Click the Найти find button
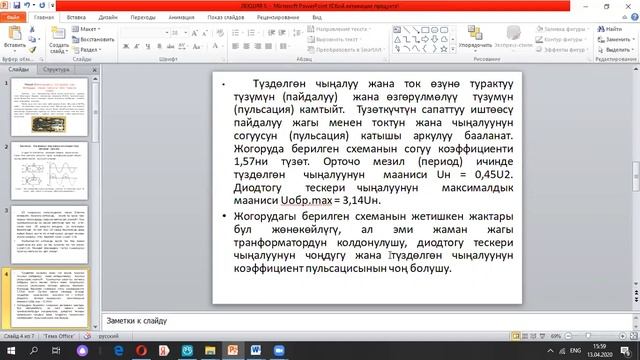The height and width of the screenshot is (360, 640). 610,29
